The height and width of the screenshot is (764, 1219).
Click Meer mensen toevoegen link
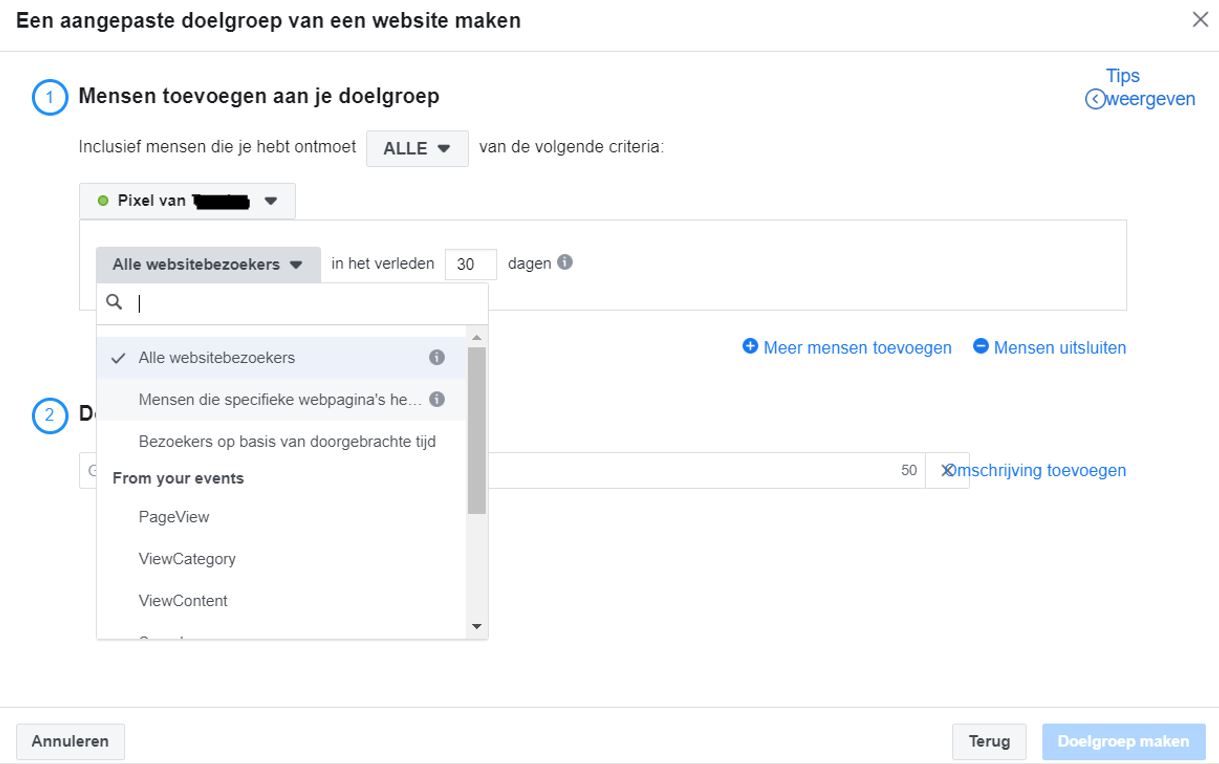(857, 348)
